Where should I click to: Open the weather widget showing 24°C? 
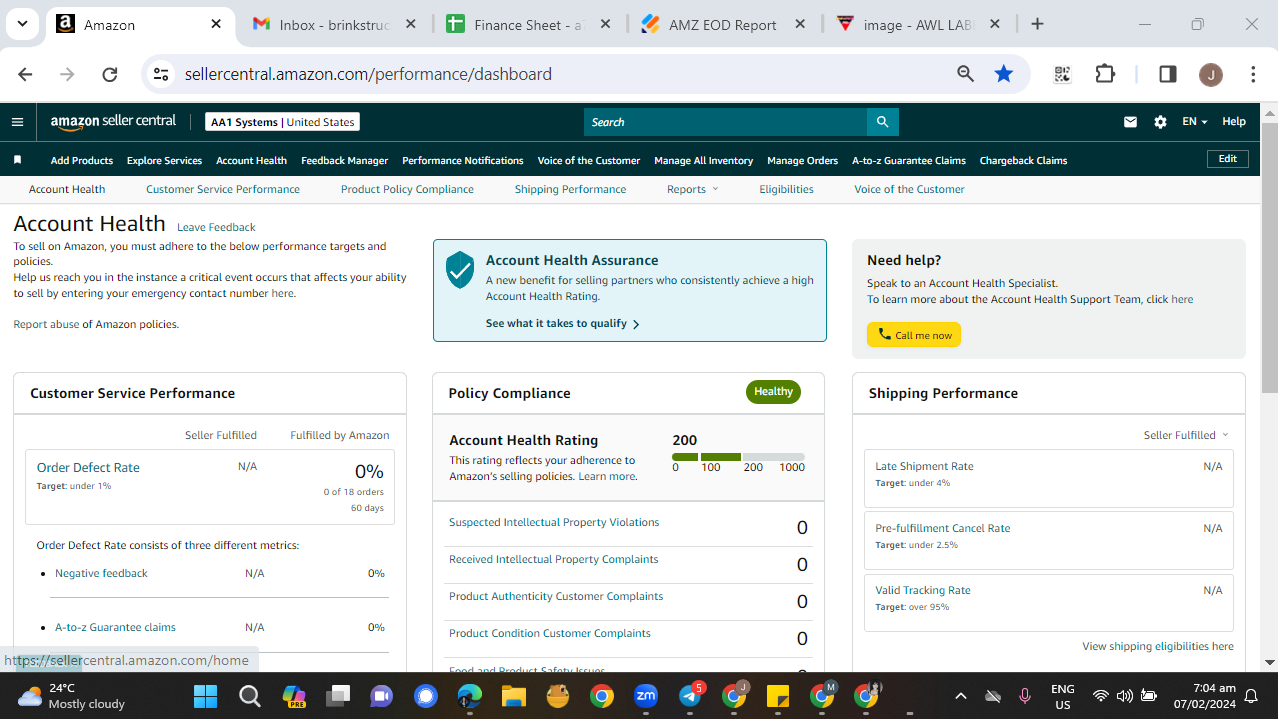[72, 696]
